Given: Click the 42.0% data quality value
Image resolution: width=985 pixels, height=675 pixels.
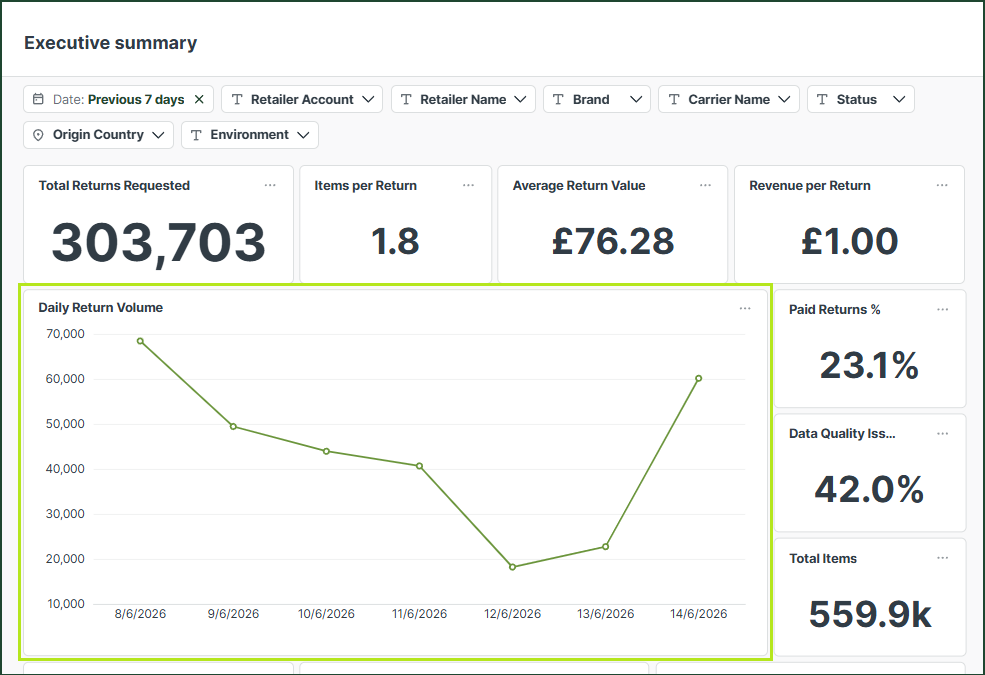Looking at the screenshot, I should [869, 490].
